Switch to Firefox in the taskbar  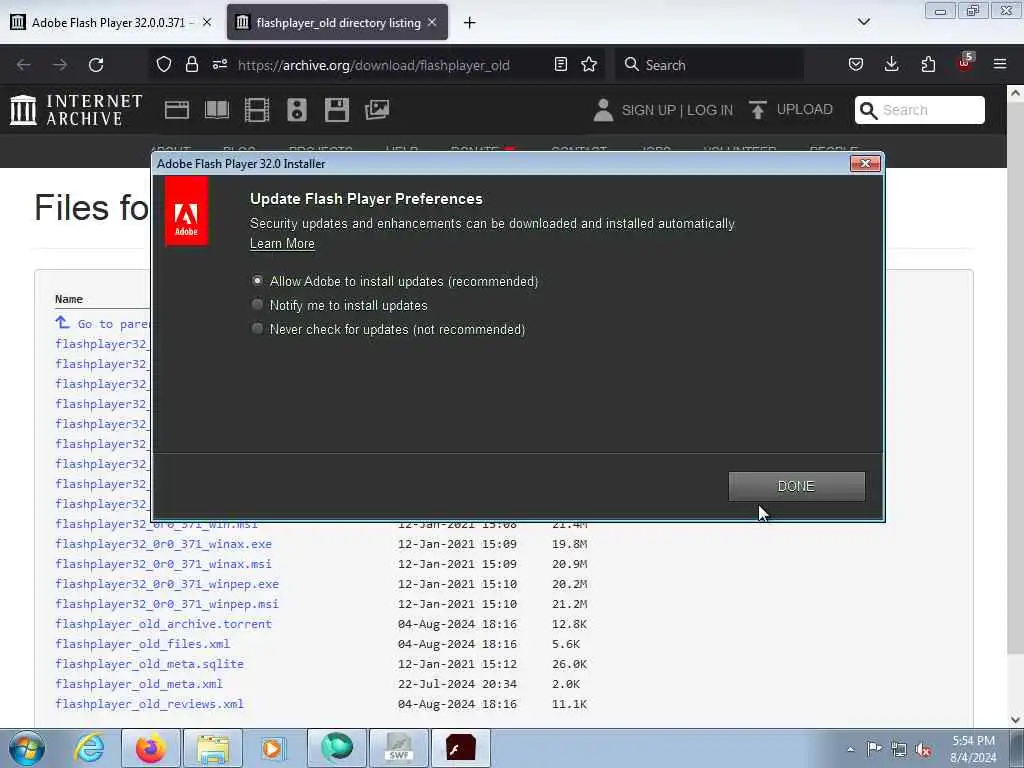click(151, 748)
